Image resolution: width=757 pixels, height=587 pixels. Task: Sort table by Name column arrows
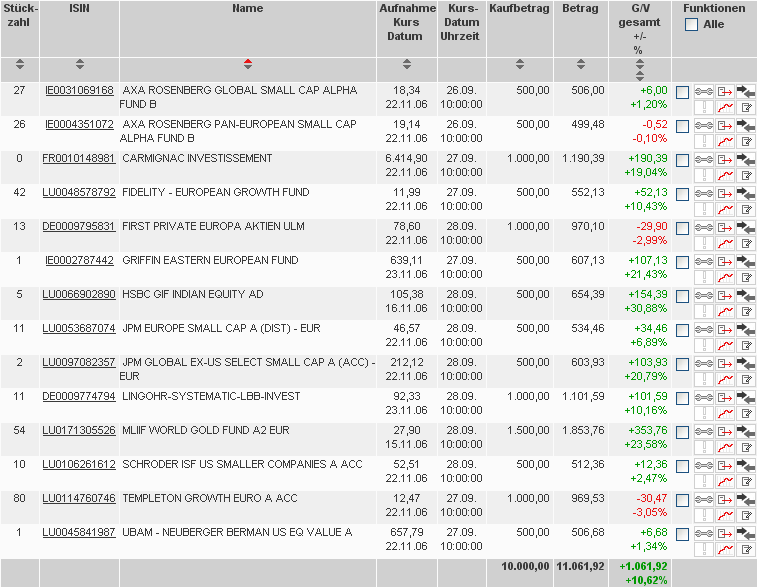[248, 64]
